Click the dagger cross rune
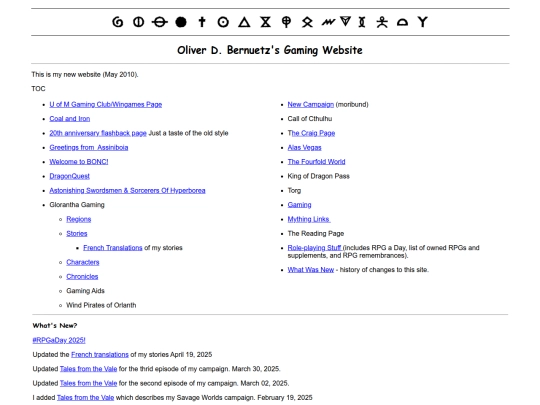This screenshot has width=540, height=405. pos(202,22)
